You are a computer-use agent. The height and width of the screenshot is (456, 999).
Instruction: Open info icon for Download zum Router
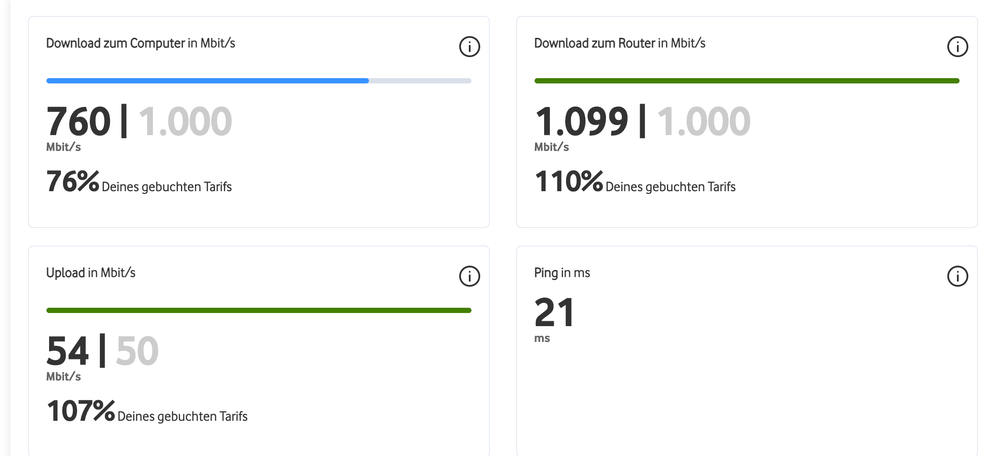coord(957,47)
